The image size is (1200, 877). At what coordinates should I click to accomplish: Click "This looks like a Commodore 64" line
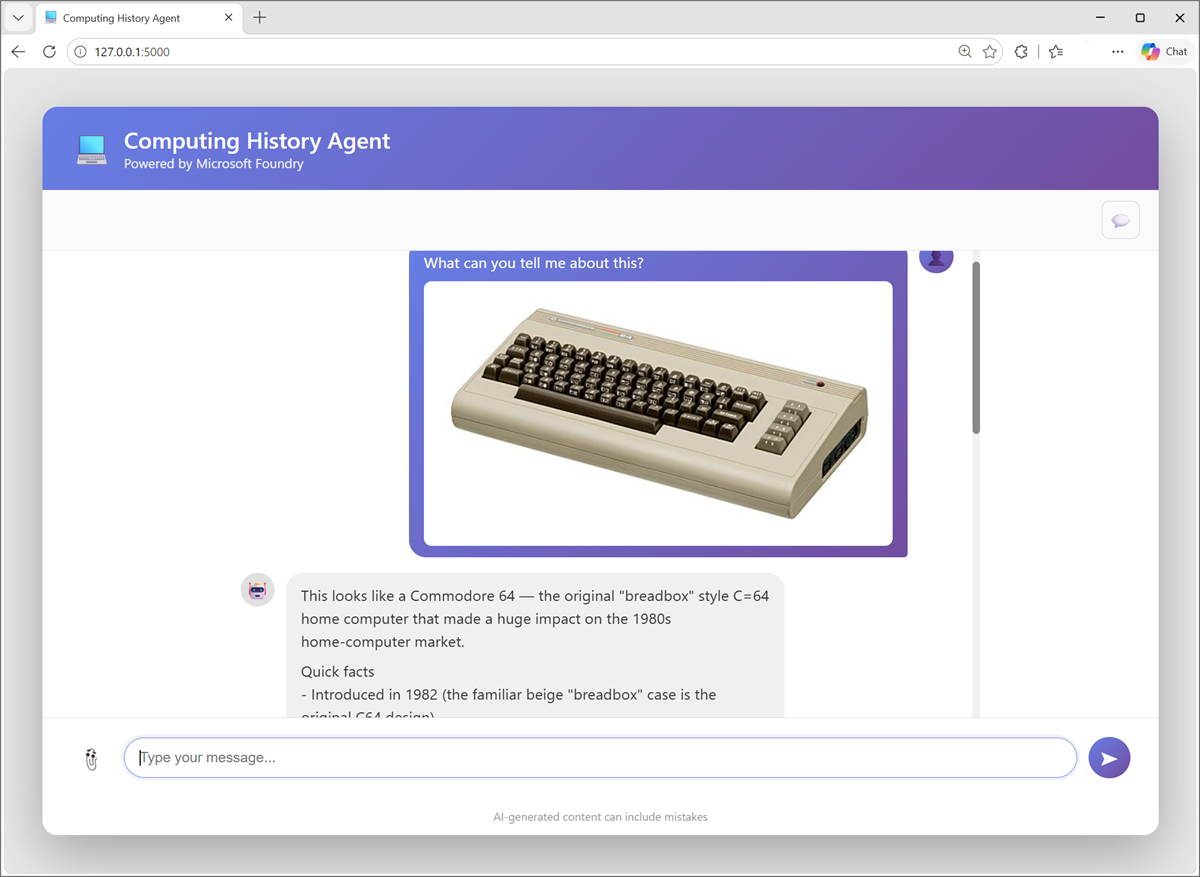point(535,596)
